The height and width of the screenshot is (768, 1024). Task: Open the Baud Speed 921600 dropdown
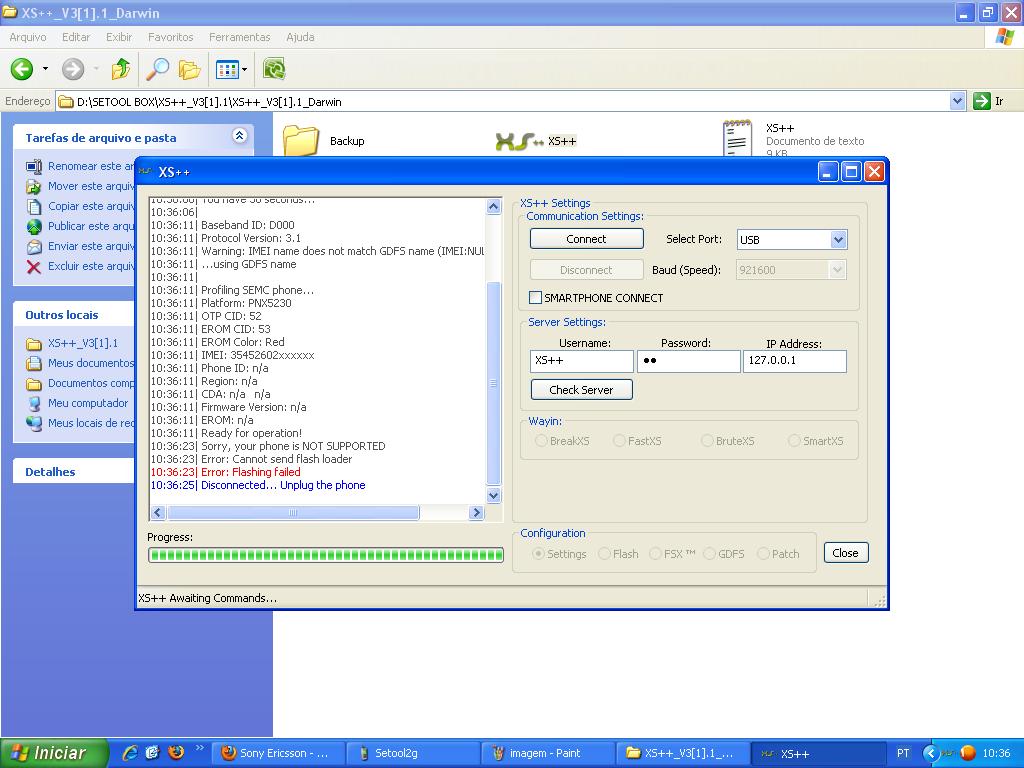point(837,270)
